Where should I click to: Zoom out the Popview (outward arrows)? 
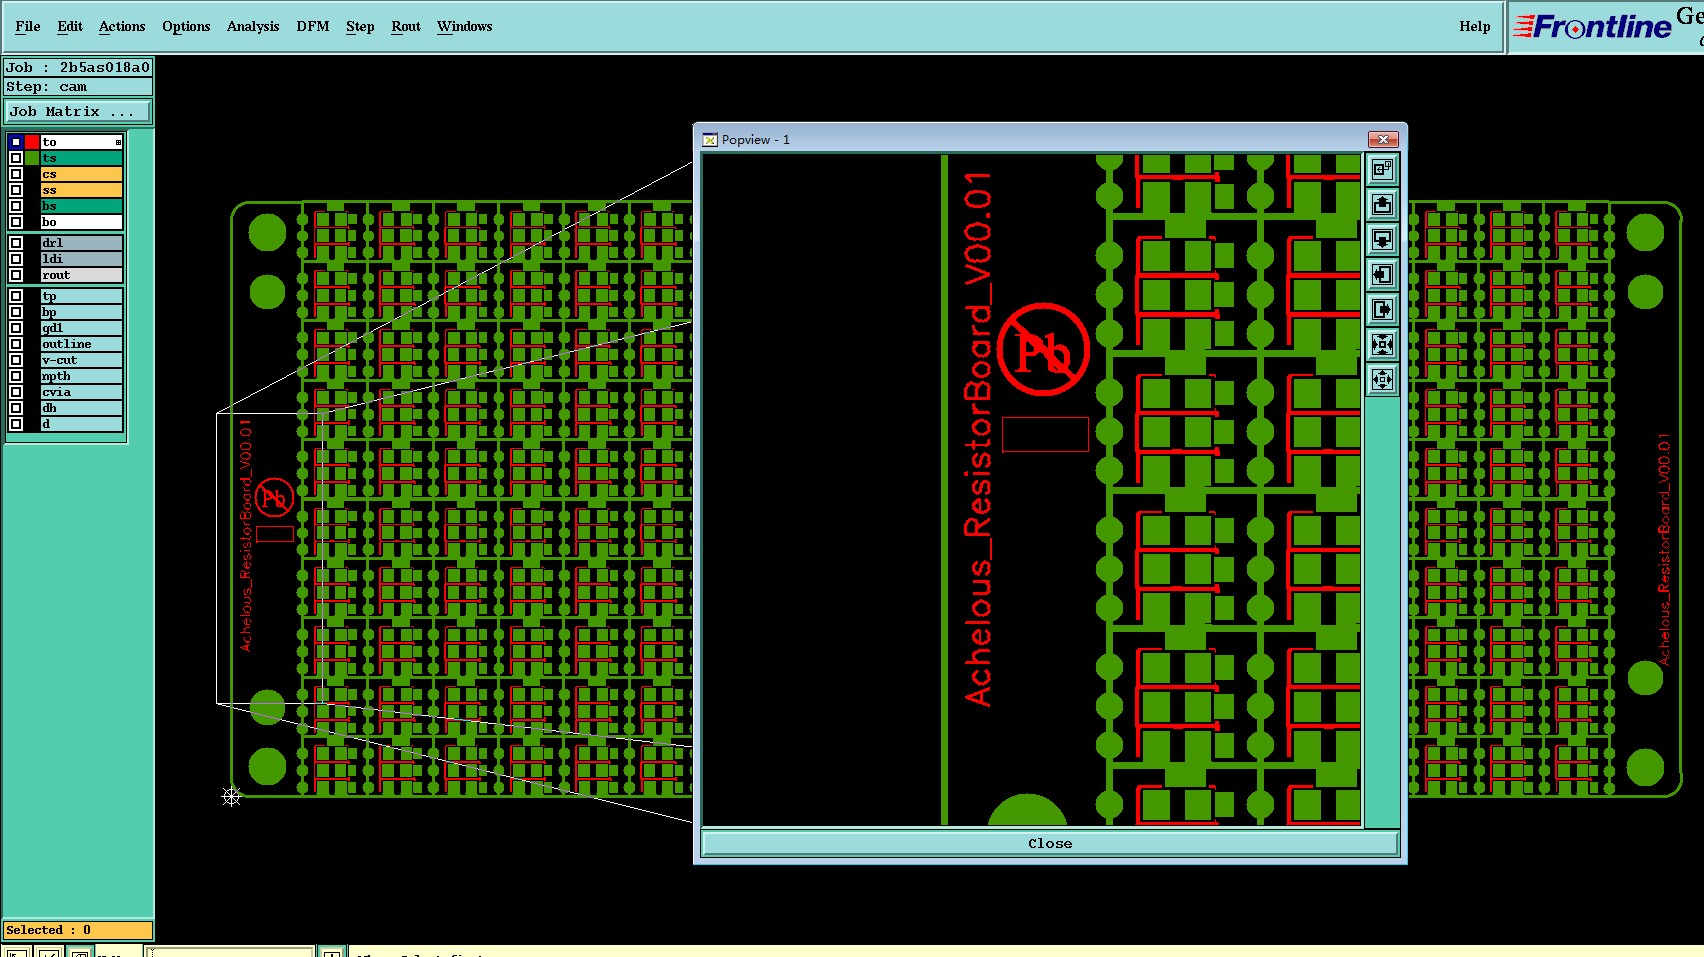[1382, 380]
